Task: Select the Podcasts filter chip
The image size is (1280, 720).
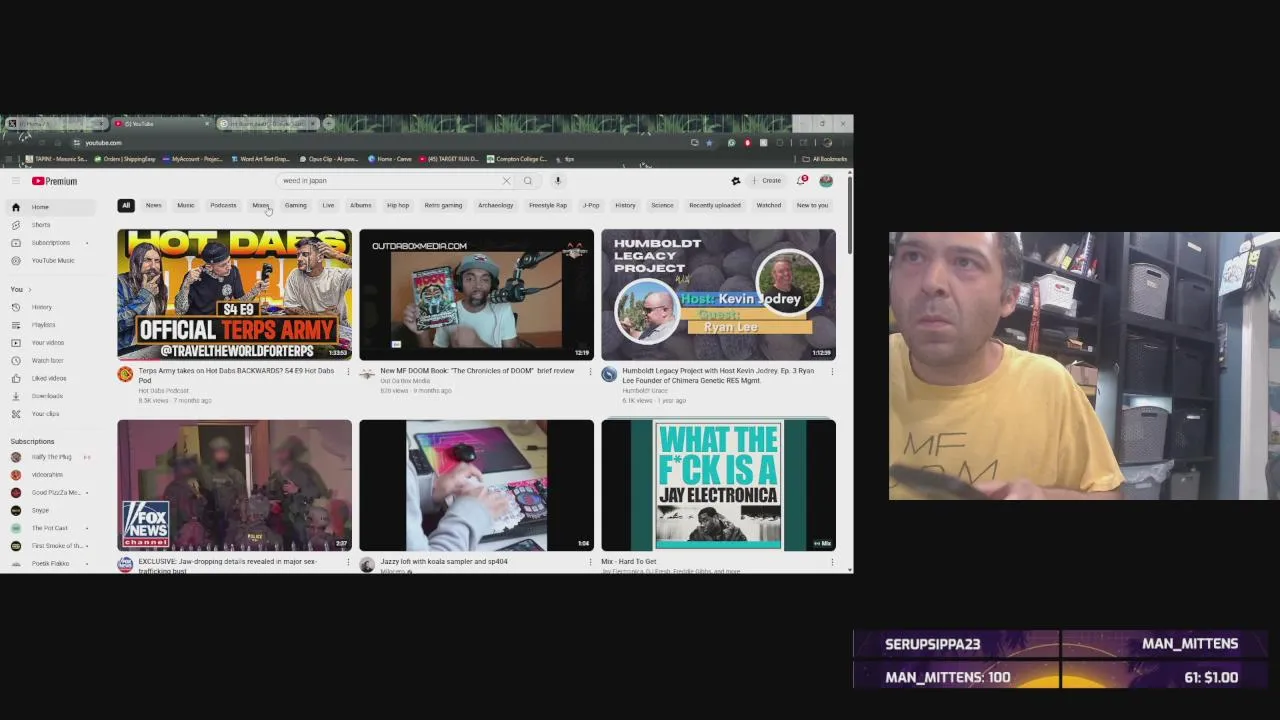Action: tap(223, 205)
